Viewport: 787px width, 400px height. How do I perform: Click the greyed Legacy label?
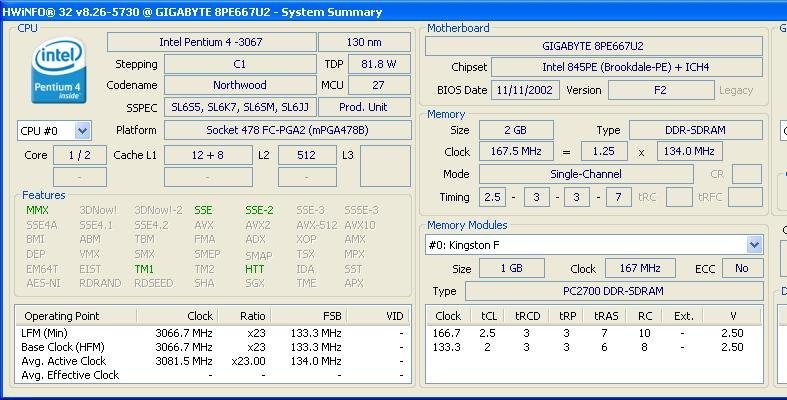[736, 90]
